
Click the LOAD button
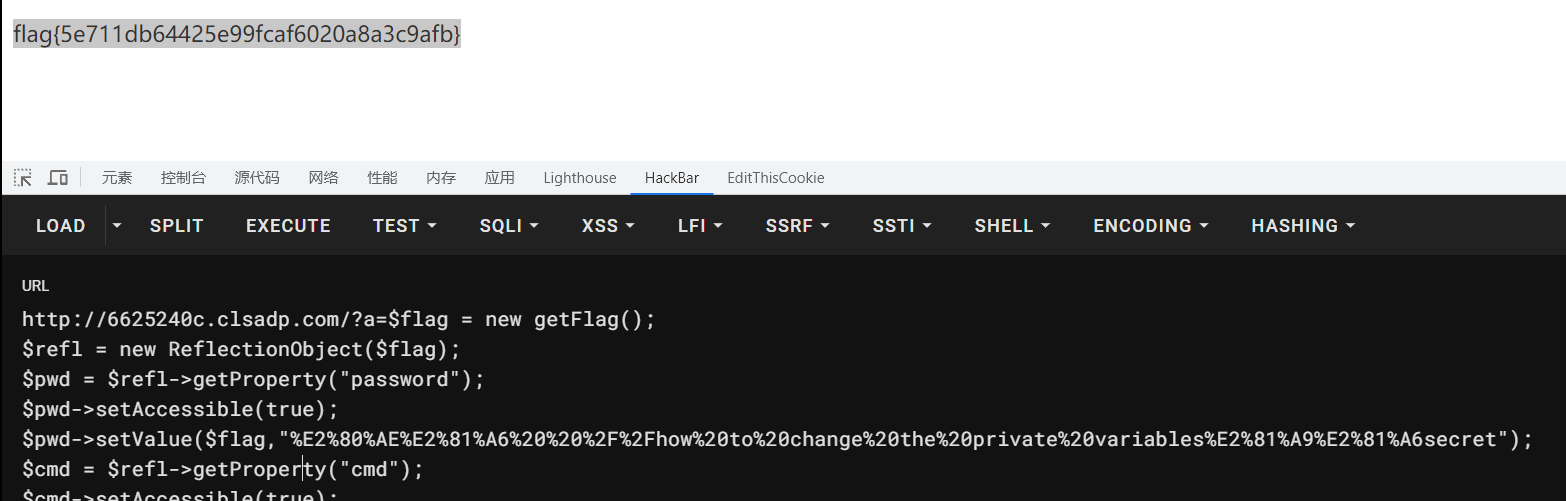click(60, 226)
